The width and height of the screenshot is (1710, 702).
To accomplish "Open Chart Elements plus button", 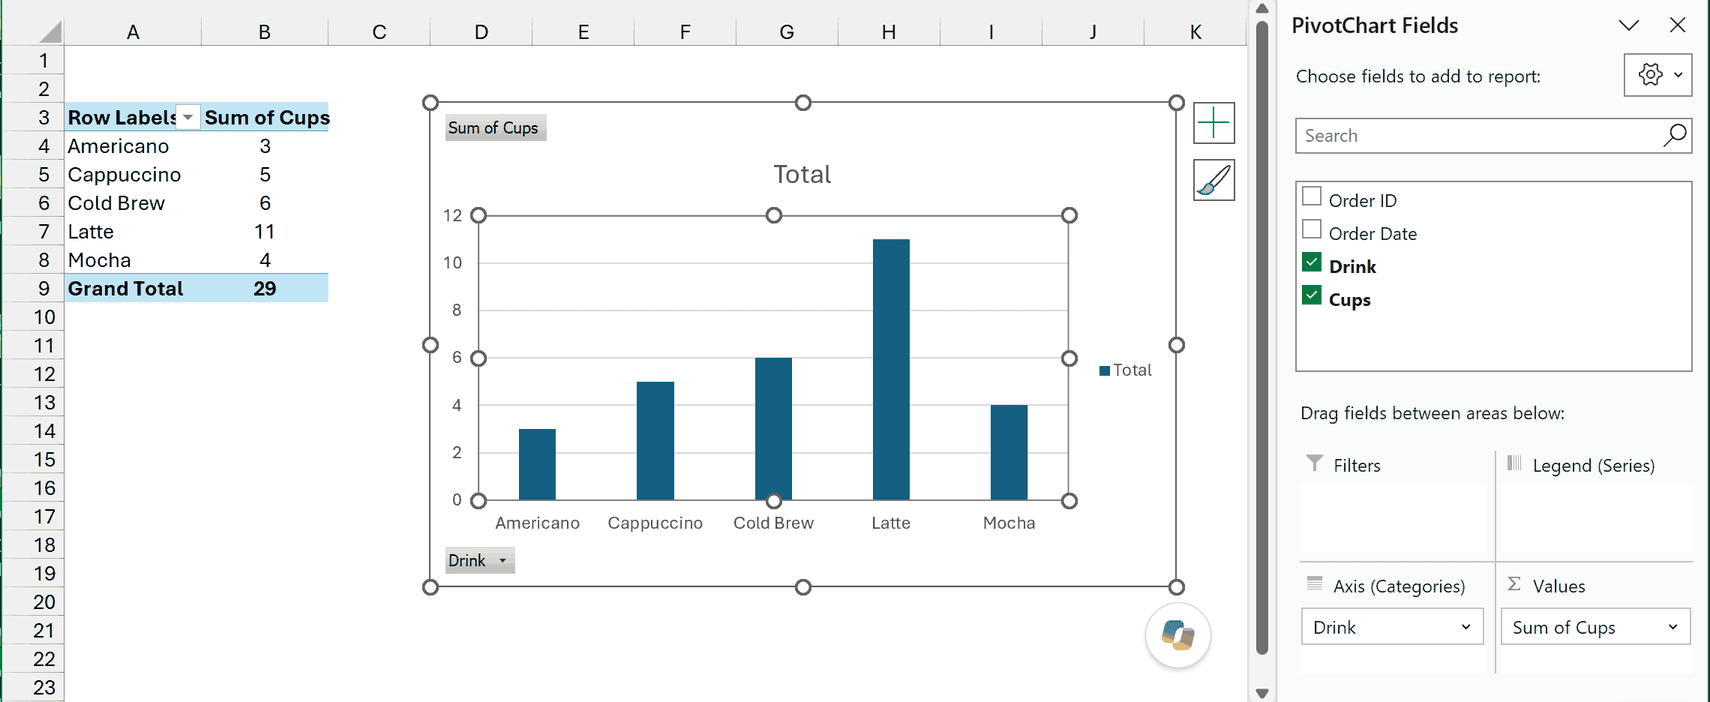I will pos(1214,123).
